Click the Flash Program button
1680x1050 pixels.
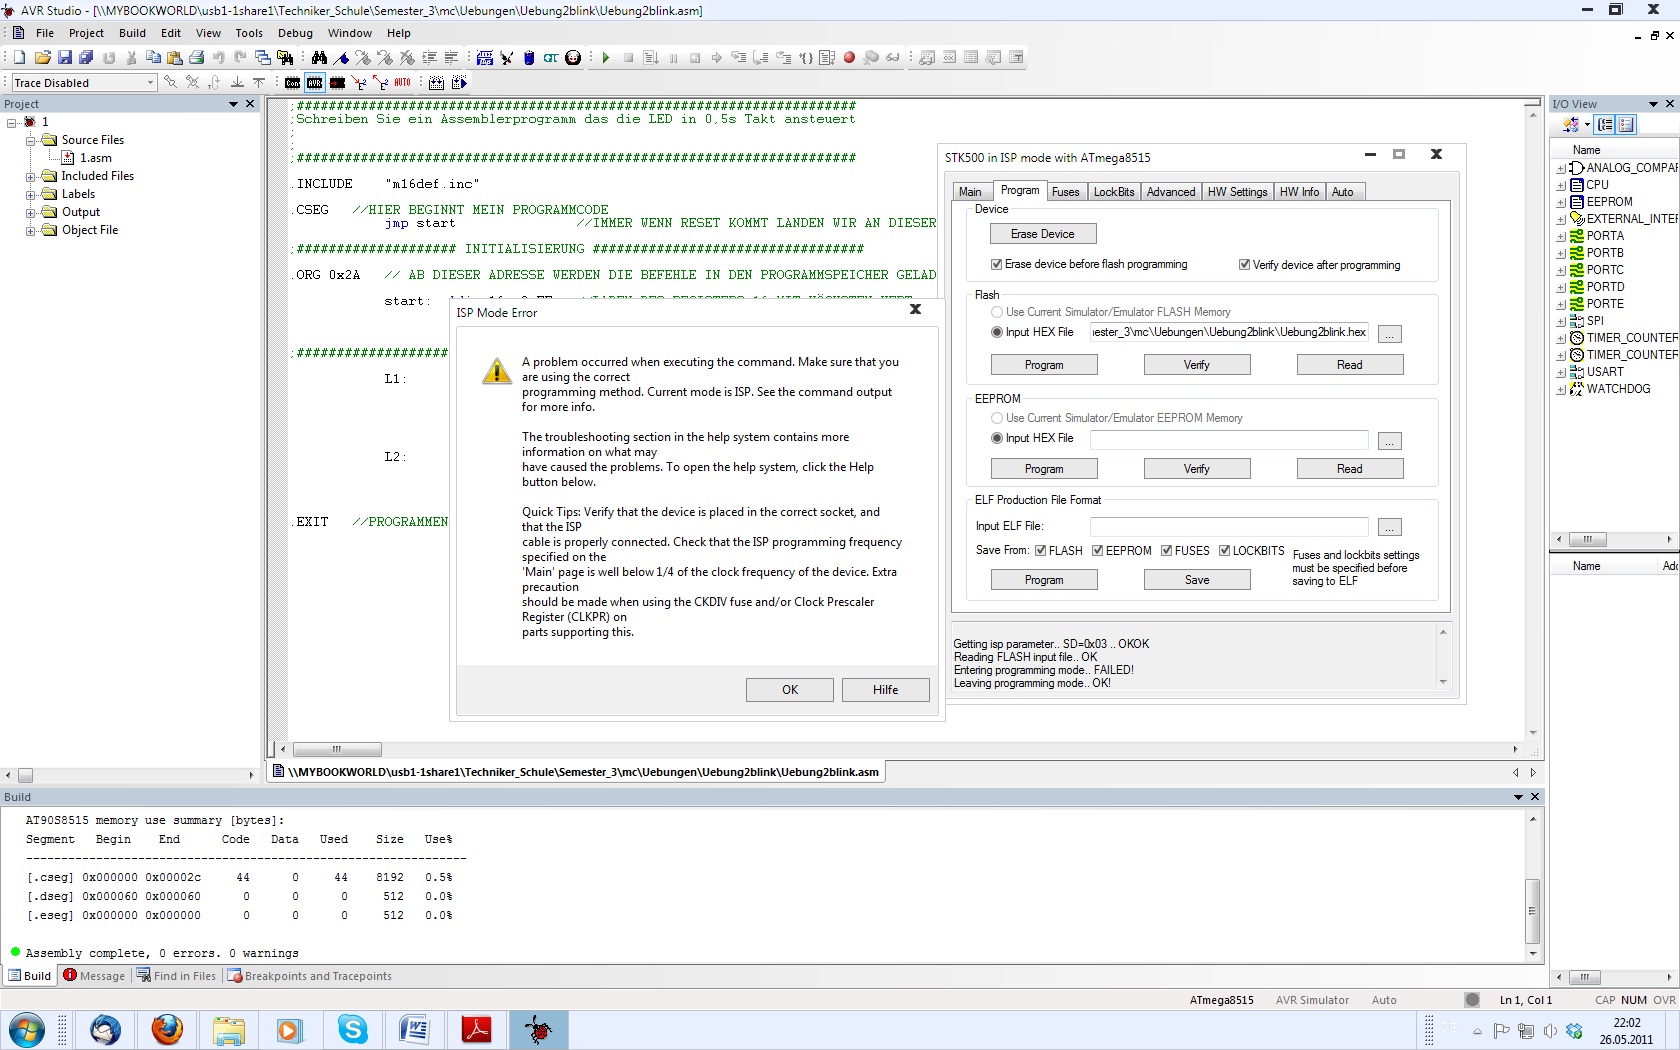tap(1044, 365)
